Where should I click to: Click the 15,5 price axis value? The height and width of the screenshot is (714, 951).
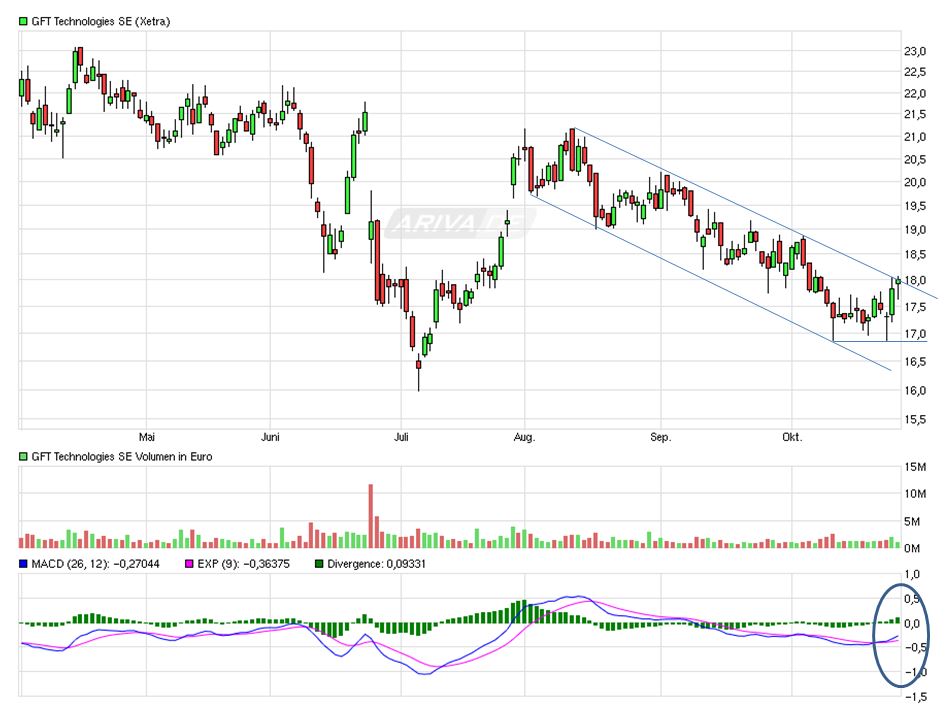(915, 419)
